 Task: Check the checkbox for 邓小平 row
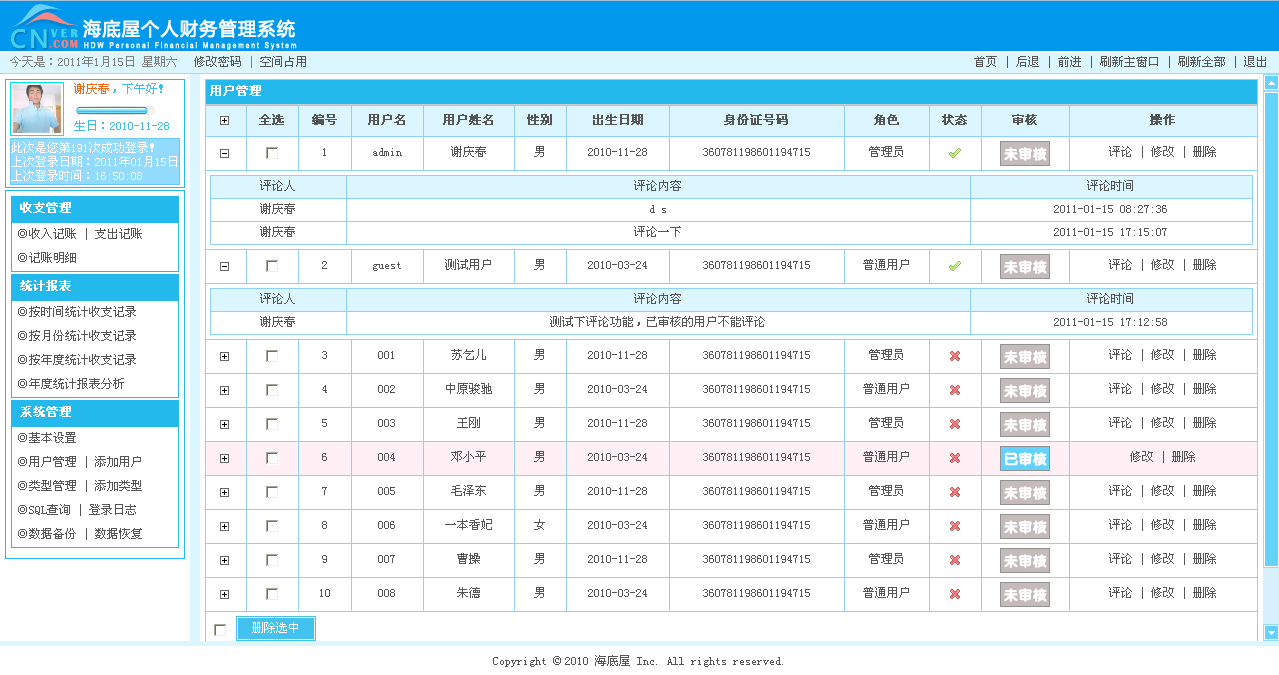tap(272, 458)
